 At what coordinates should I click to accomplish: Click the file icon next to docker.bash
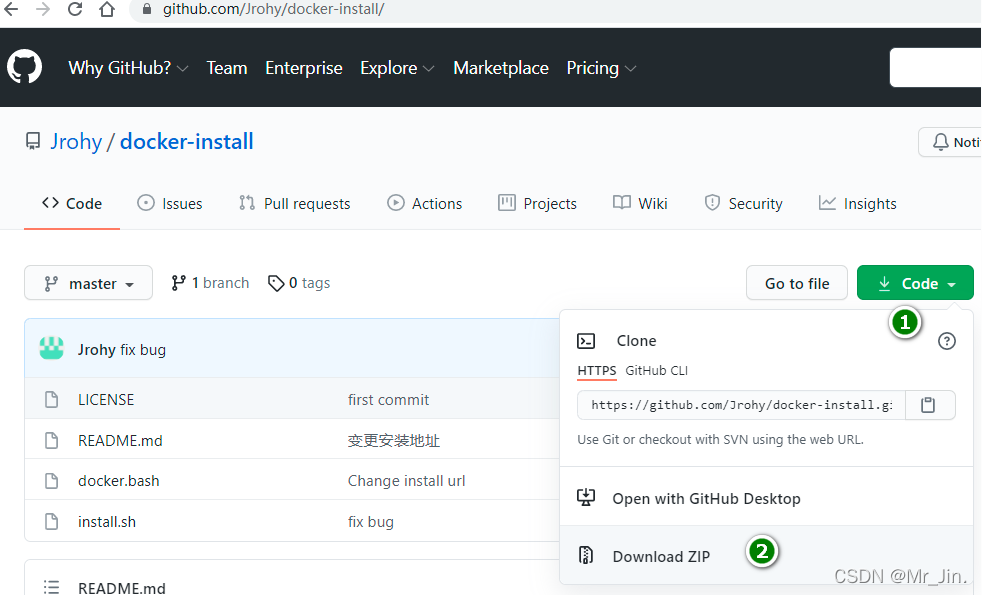coord(52,481)
